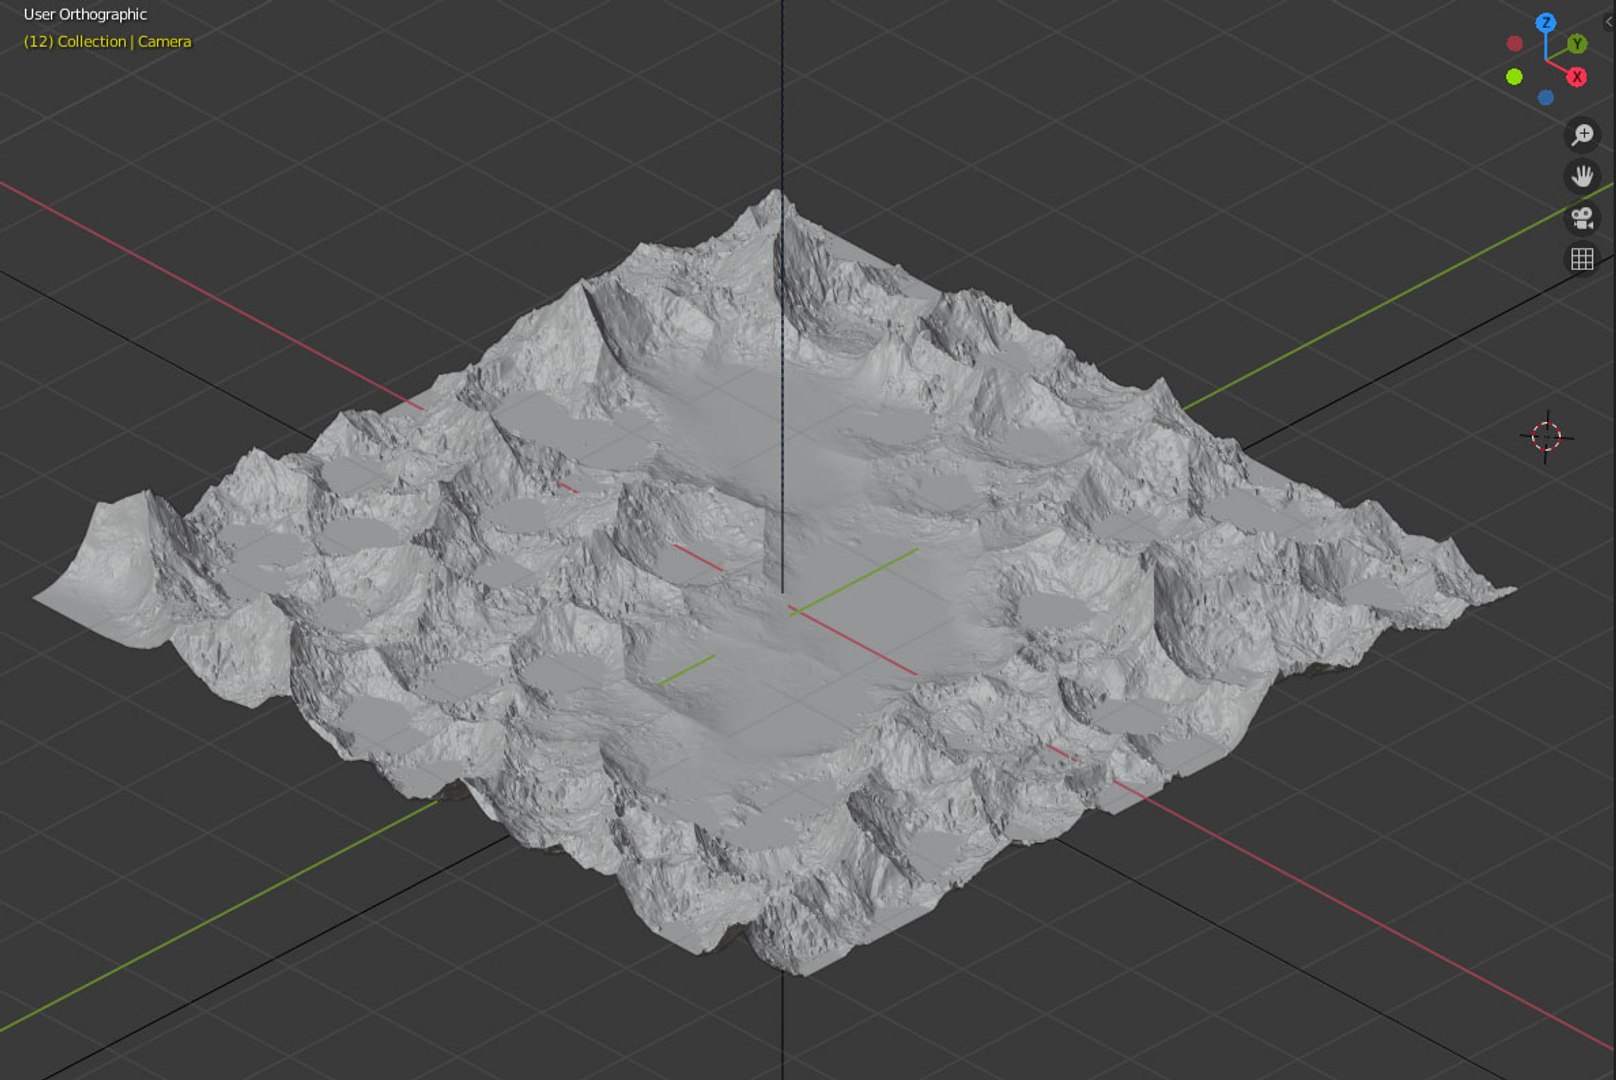1616x1080 pixels.
Task: Click the unlabeled bright green negative Y gizmo dot
Action: 1514,77
